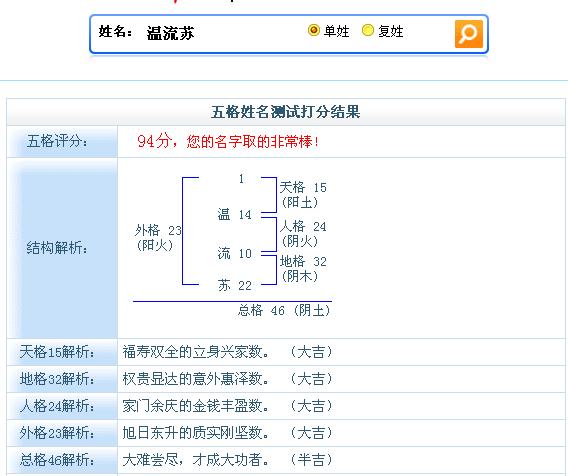Click the 总格46解析 row label
Screen dimensions: 568x476
(x=58, y=460)
